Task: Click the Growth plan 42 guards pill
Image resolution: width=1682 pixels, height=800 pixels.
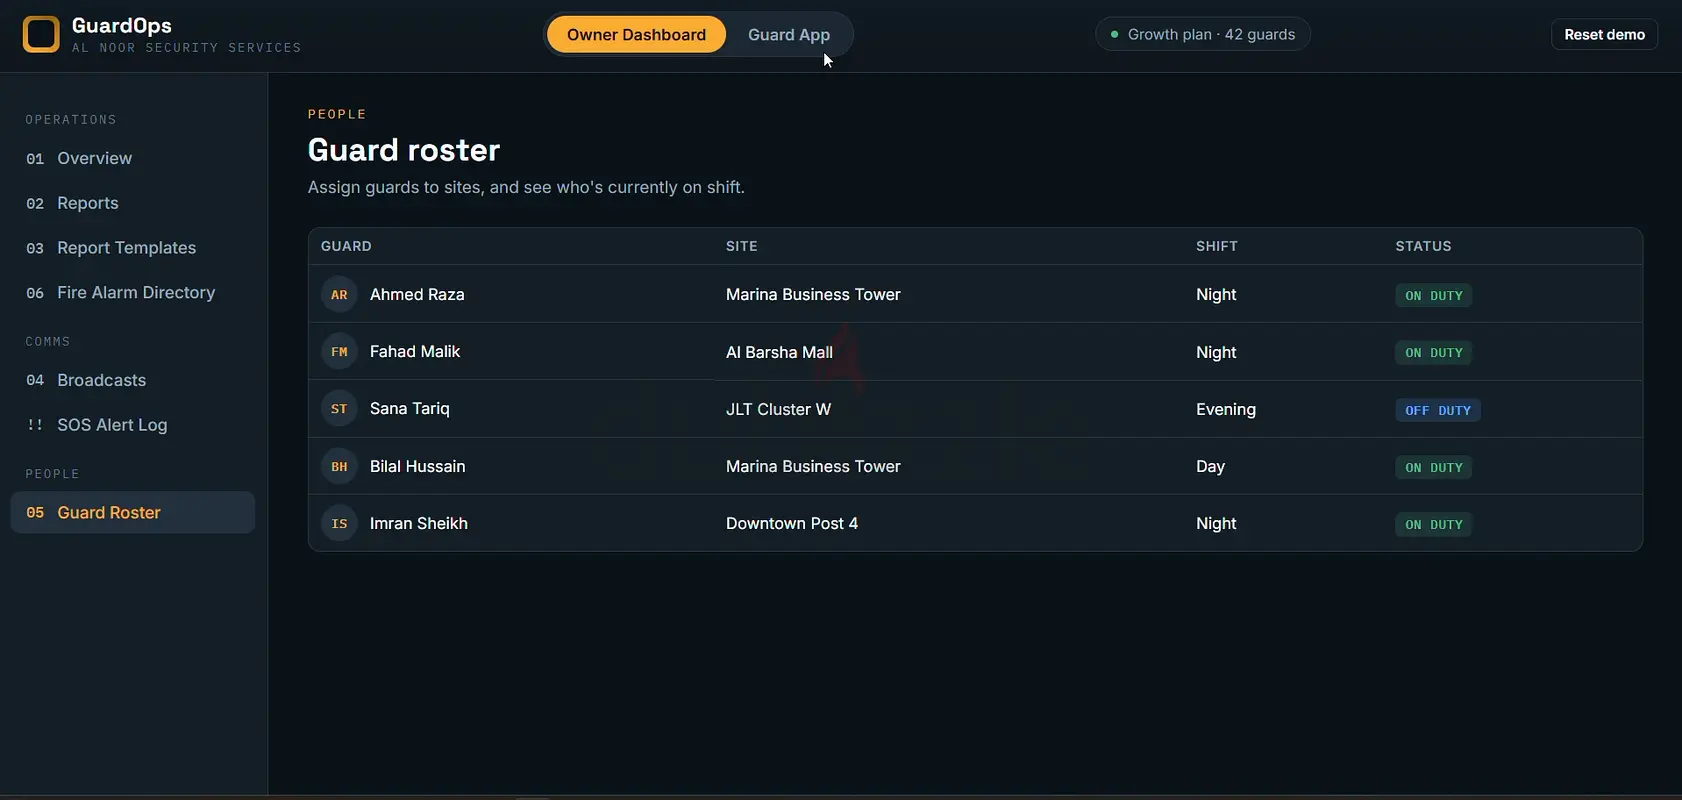Action: (1202, 34)
